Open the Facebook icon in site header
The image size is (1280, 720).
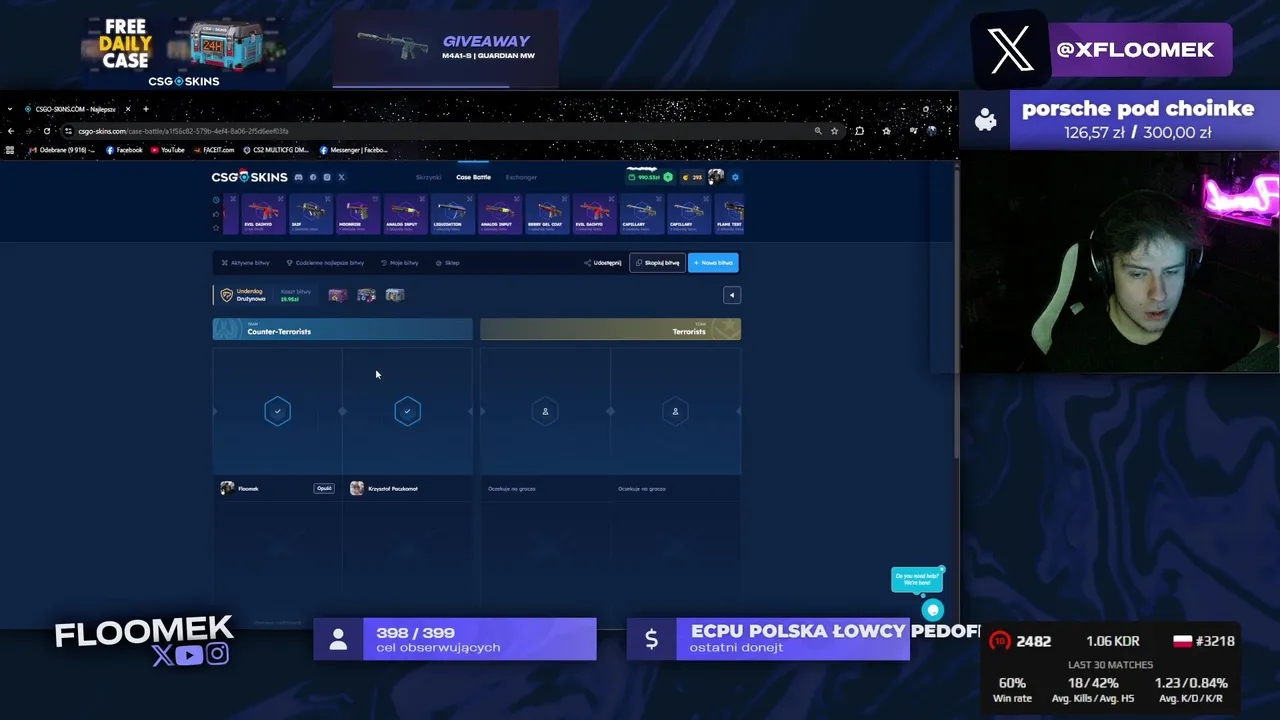[x=313, y=177]
